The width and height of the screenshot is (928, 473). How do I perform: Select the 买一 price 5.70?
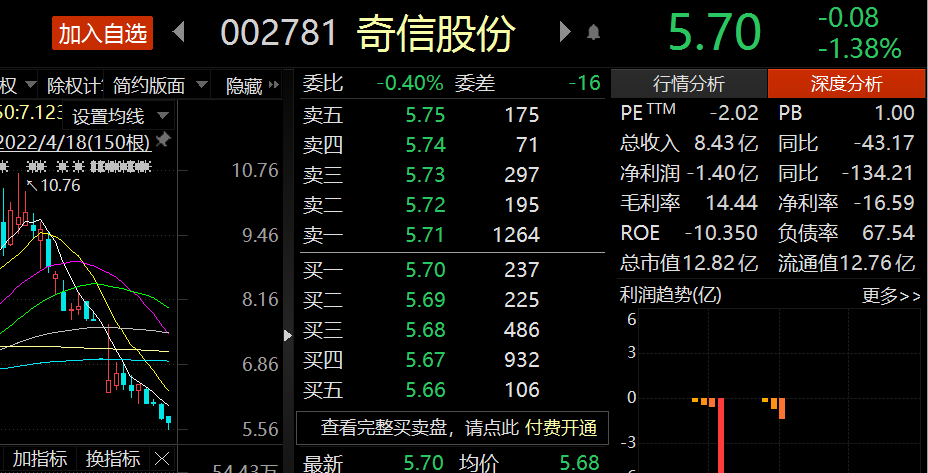tap(425, 270)
